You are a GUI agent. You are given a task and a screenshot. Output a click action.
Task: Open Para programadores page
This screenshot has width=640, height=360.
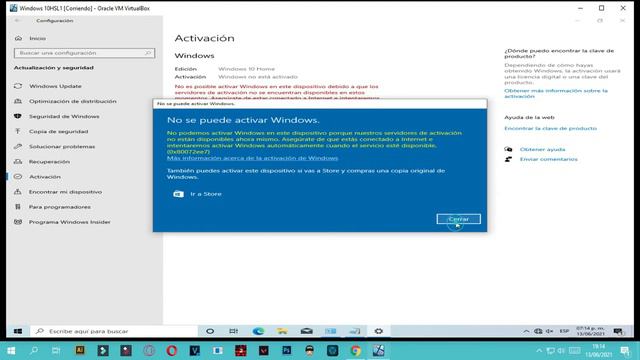tap(60, 207)
